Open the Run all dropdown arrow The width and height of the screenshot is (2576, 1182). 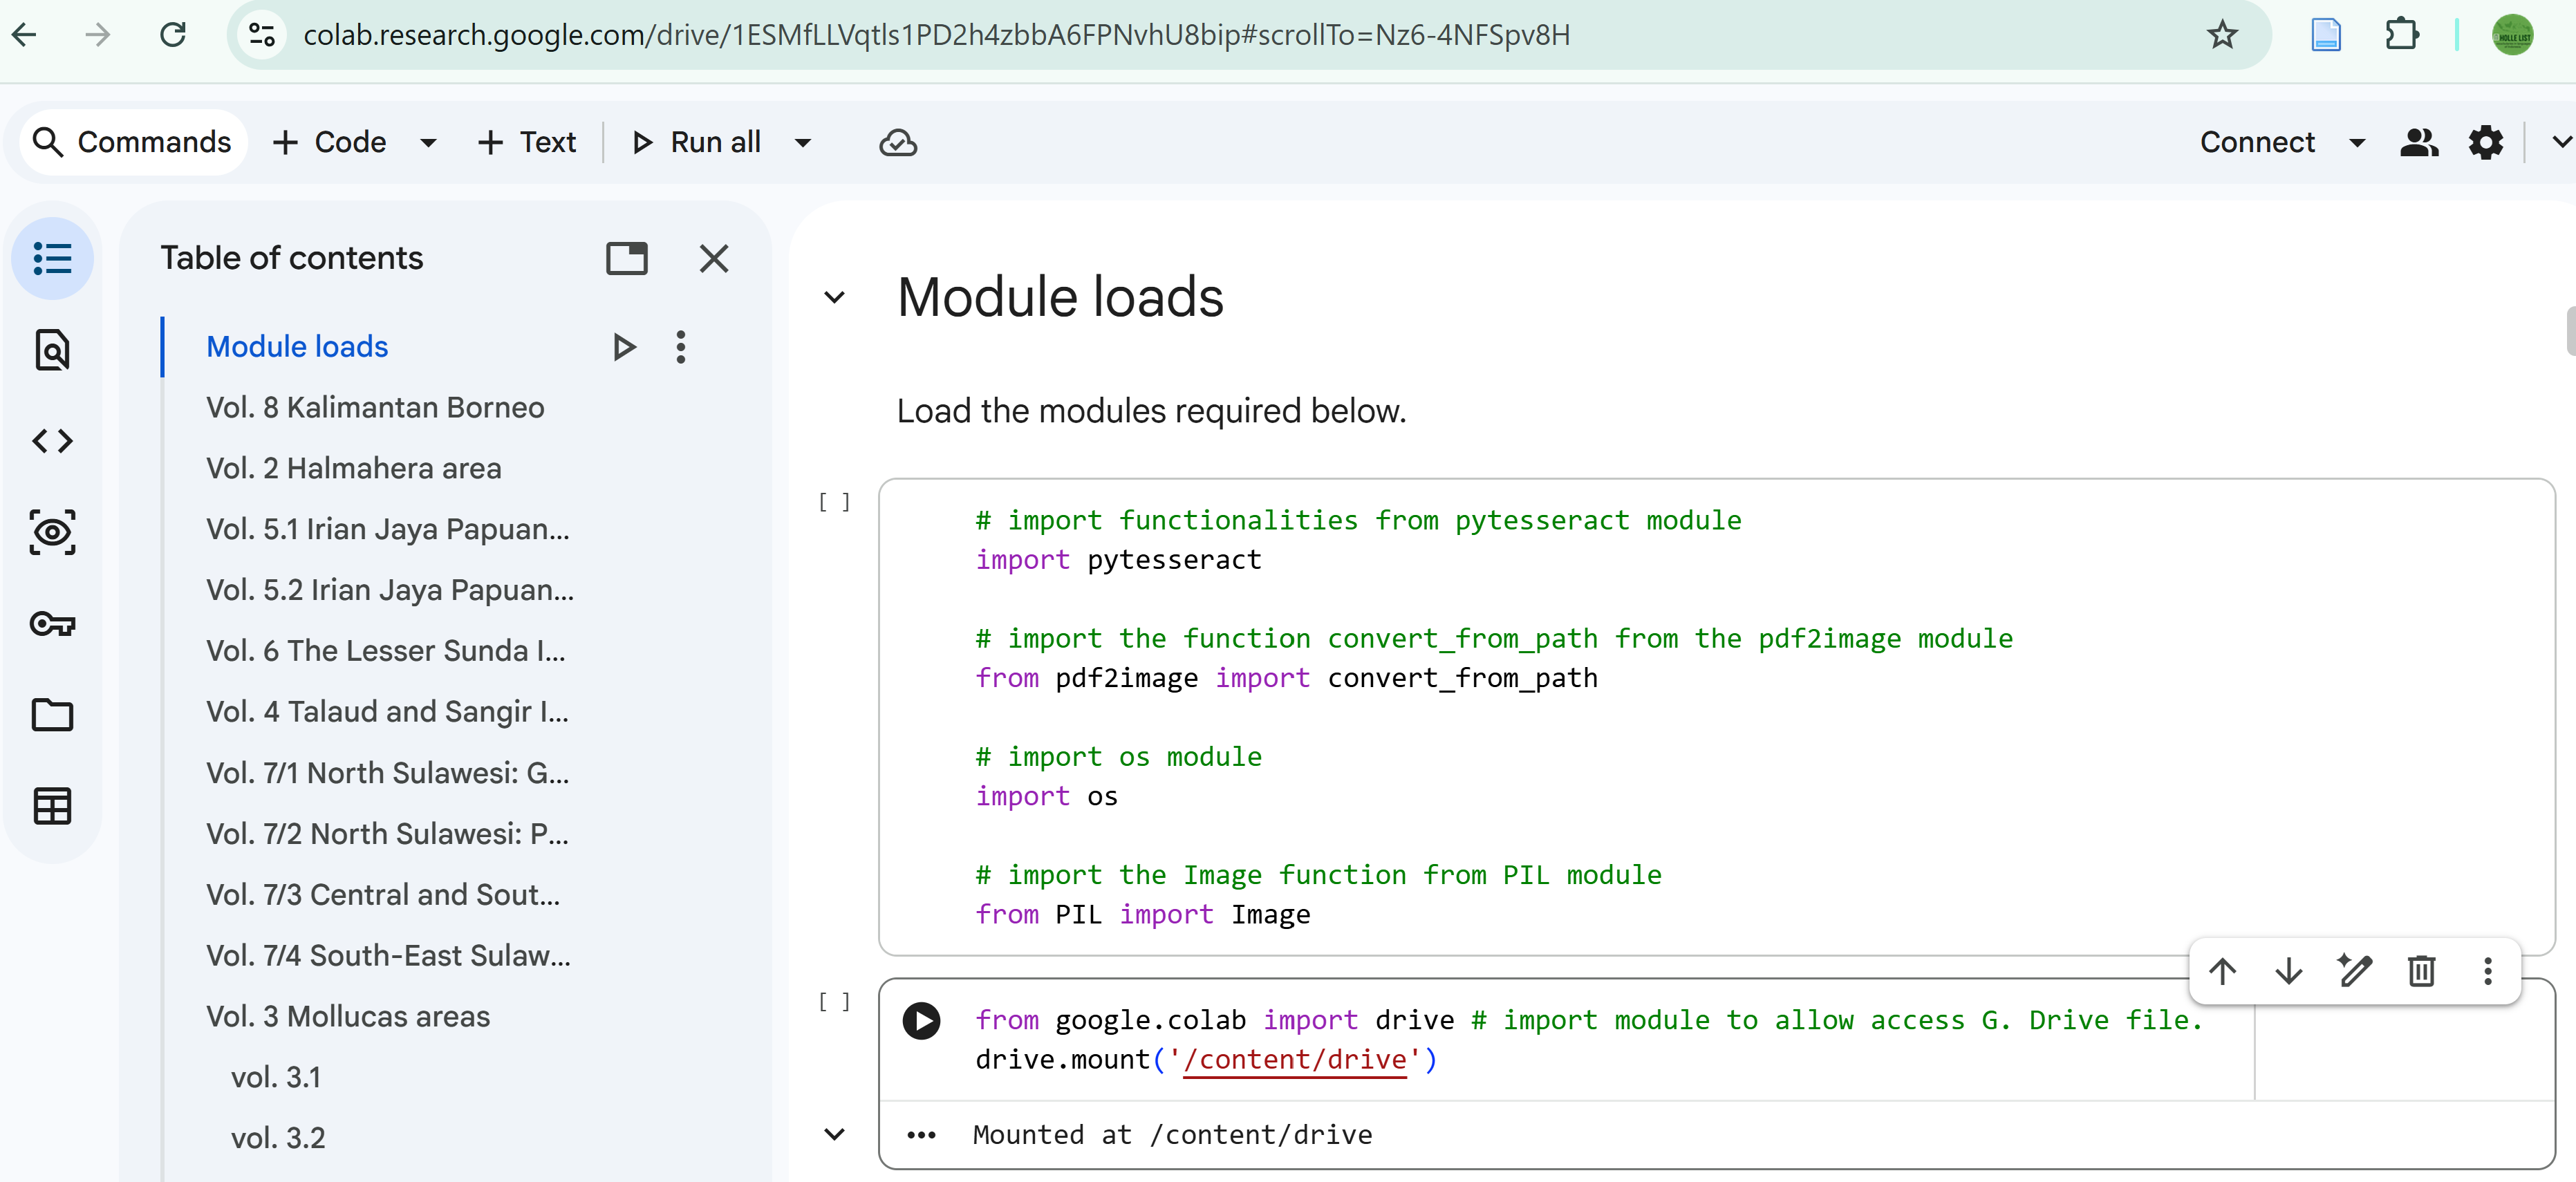point(802,143)
